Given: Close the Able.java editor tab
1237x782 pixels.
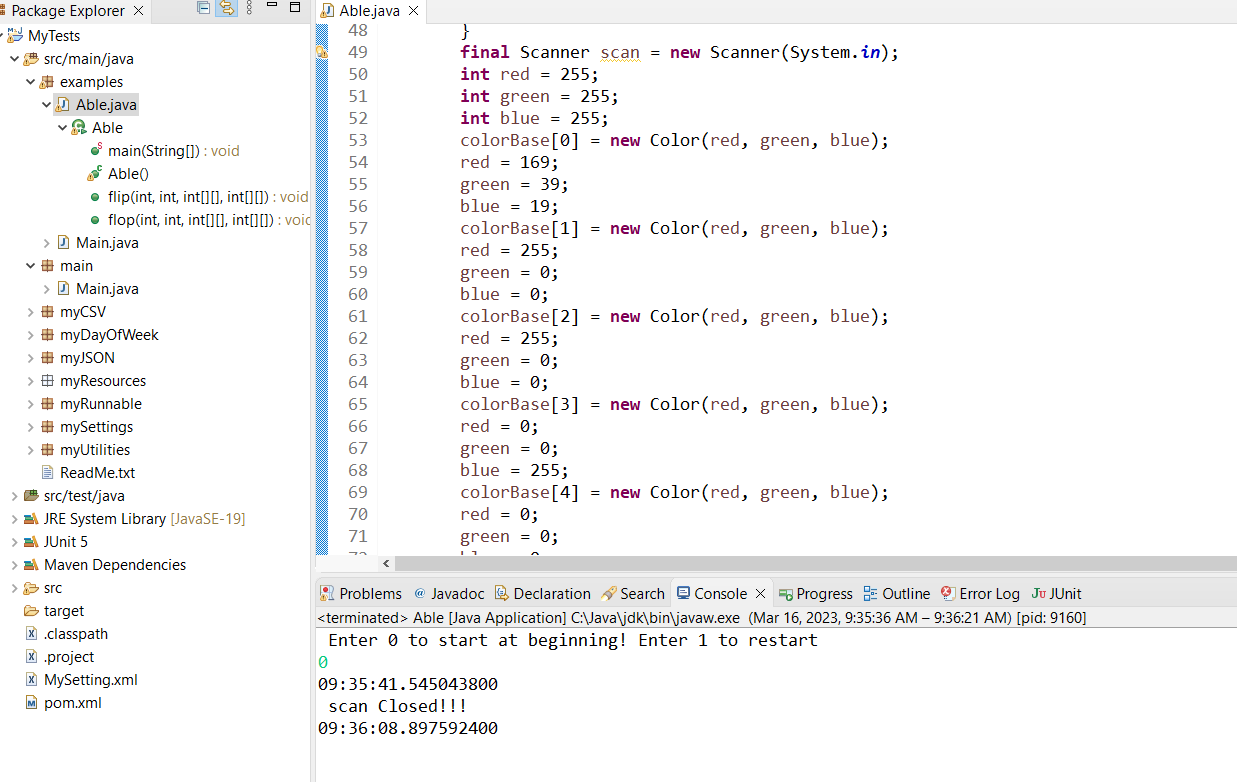Looking at the screenshot, I should point(413,10).
